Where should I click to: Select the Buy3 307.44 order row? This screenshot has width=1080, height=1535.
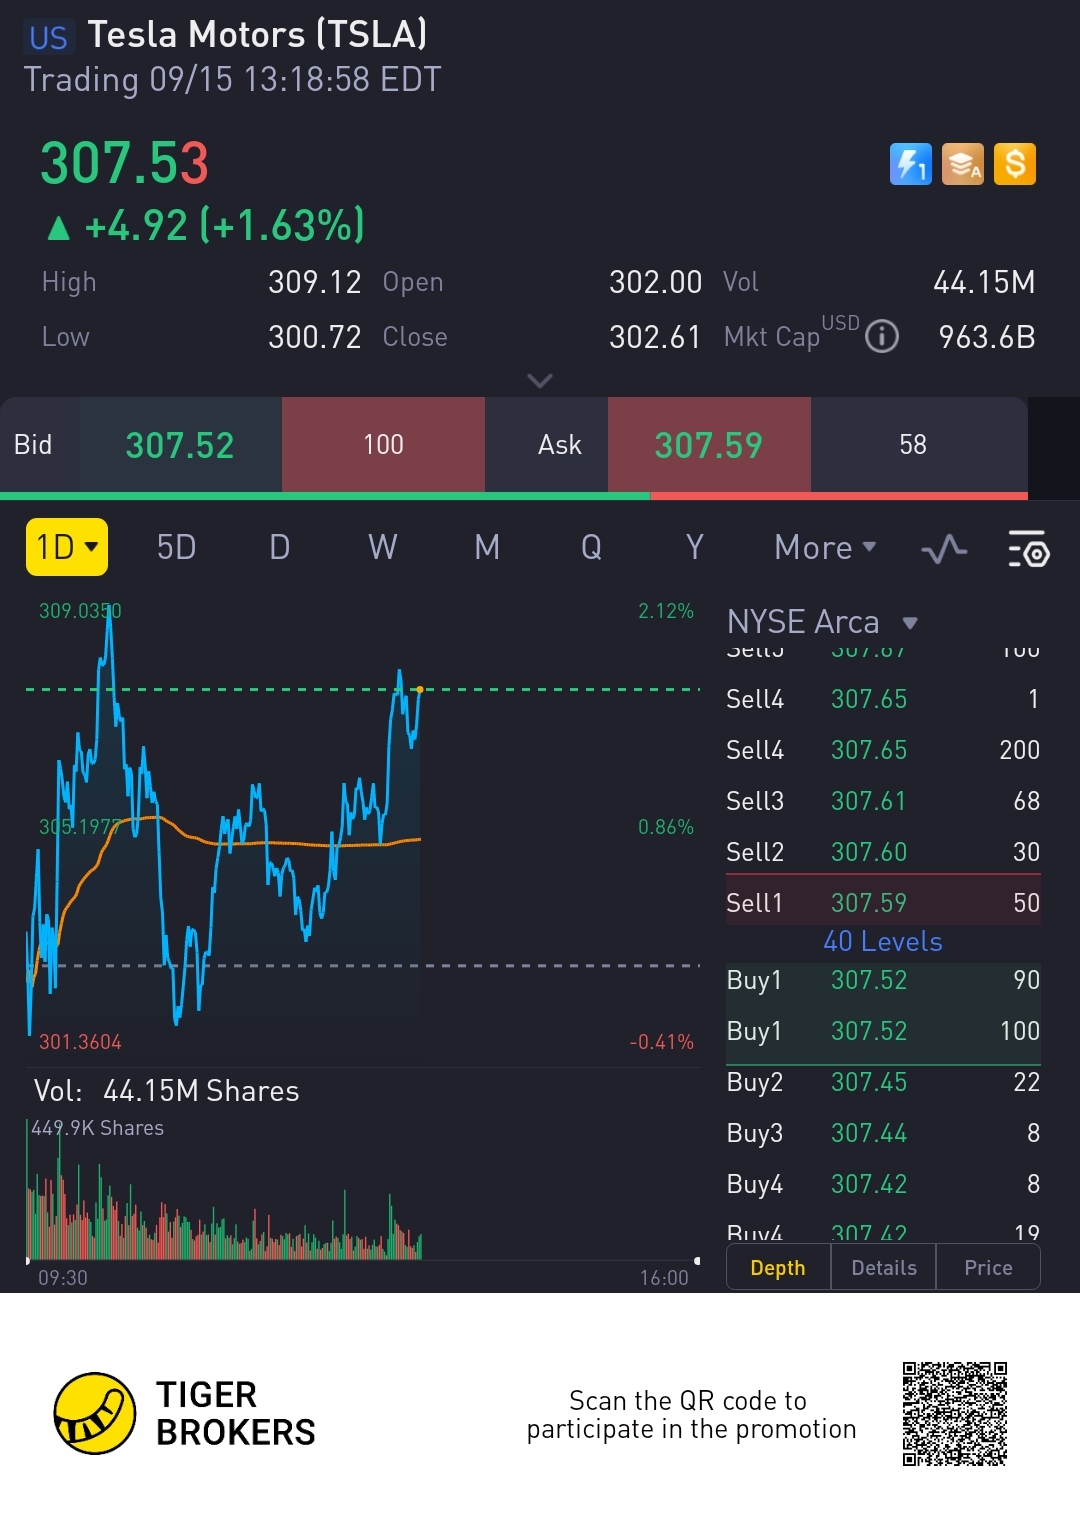pos(883,1132)
